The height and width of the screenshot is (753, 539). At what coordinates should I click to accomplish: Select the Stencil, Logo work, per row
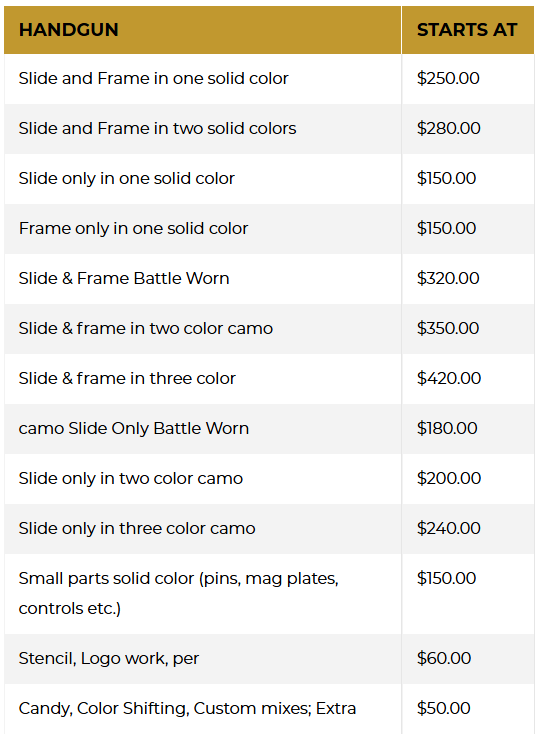click(269, 658)
